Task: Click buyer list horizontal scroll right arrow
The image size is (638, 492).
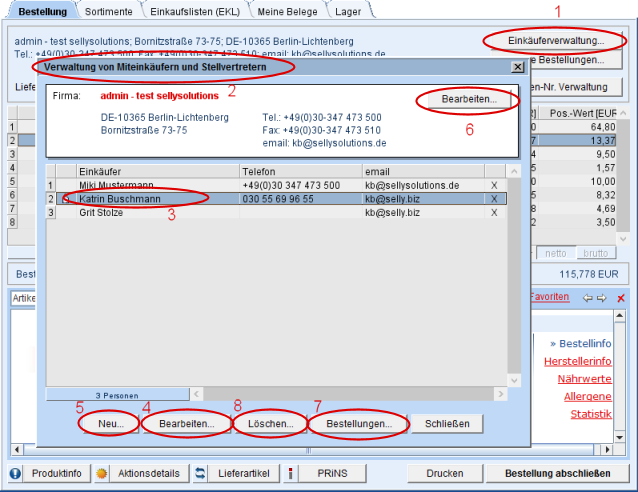Action: (x=500, y=394)
